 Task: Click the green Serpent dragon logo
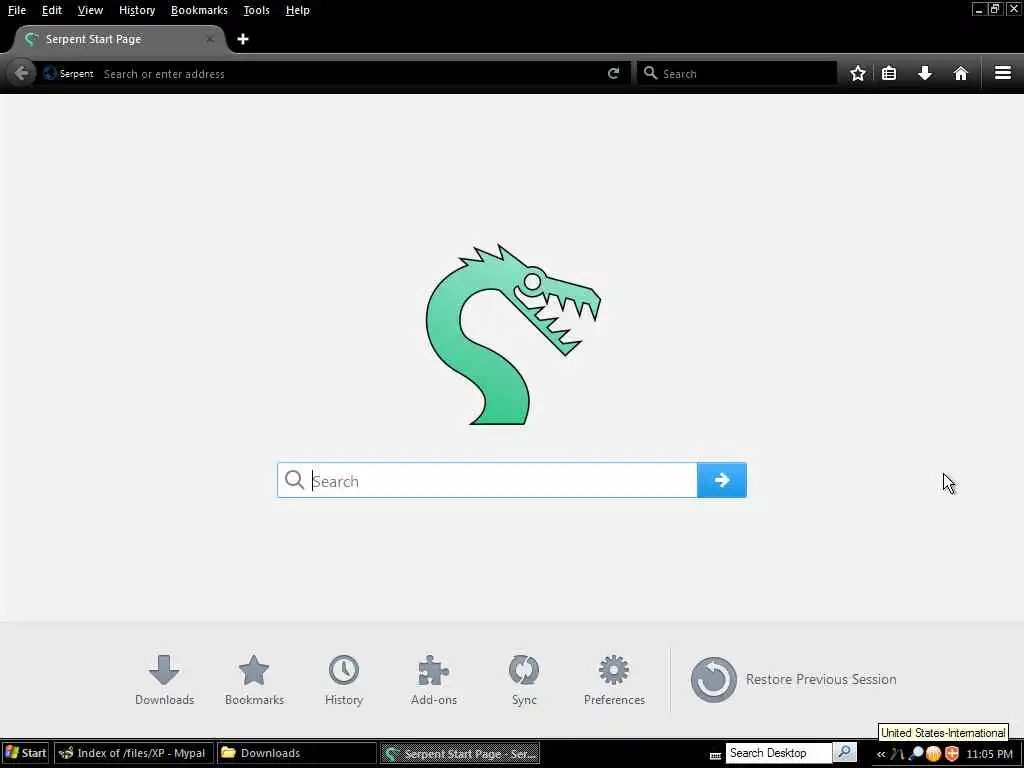tap(513, 335)
